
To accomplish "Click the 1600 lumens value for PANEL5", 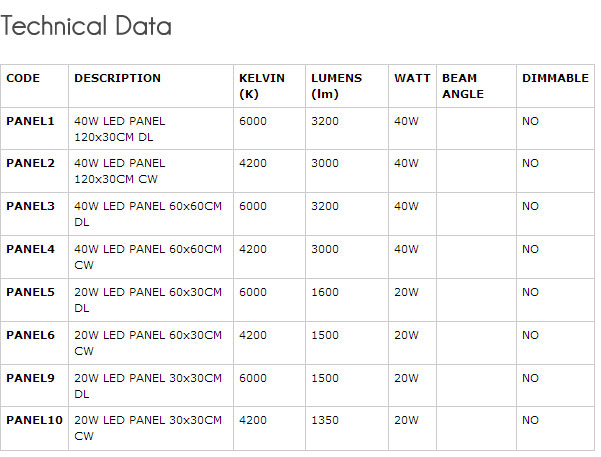I will tap(325, 292).
